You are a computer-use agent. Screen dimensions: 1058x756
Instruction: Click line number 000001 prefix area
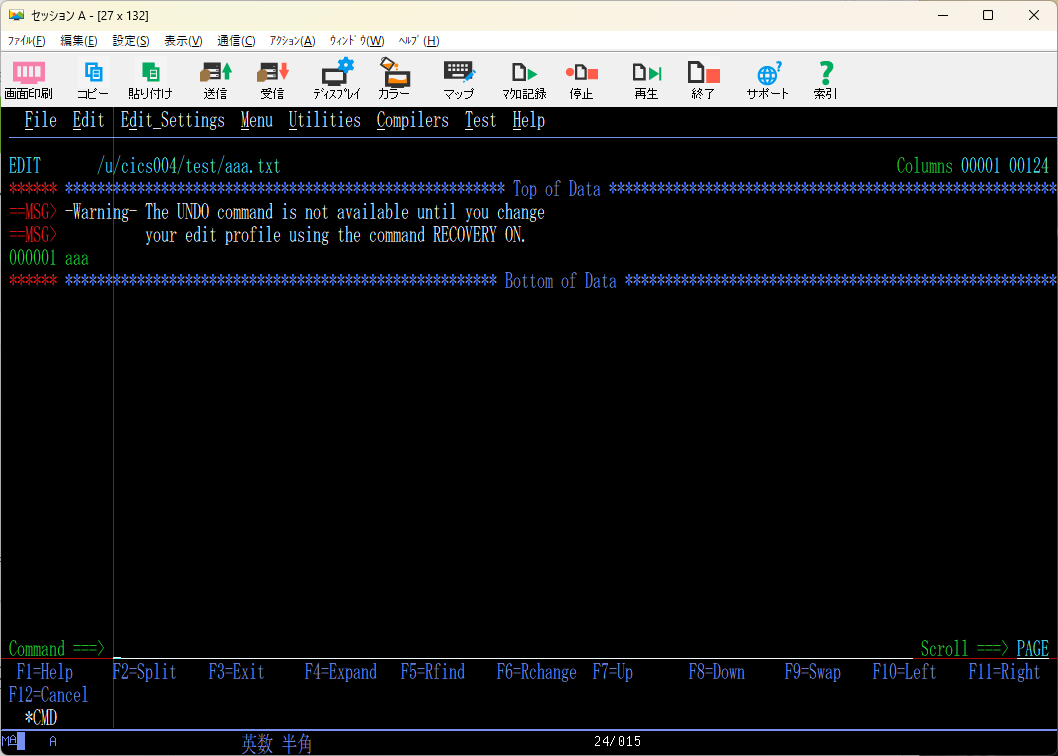(x=32, y=259)
